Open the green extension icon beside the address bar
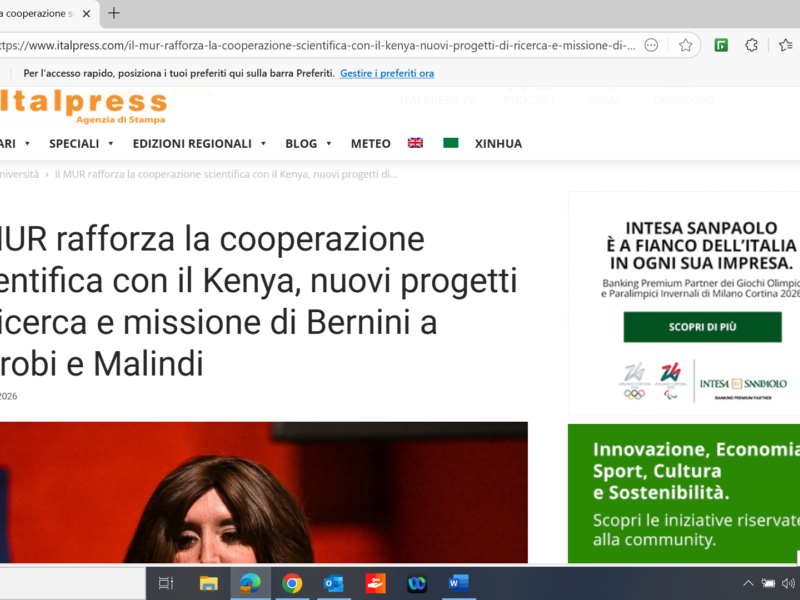This screenshot has width=800, height=600. (x=721, y=44)
